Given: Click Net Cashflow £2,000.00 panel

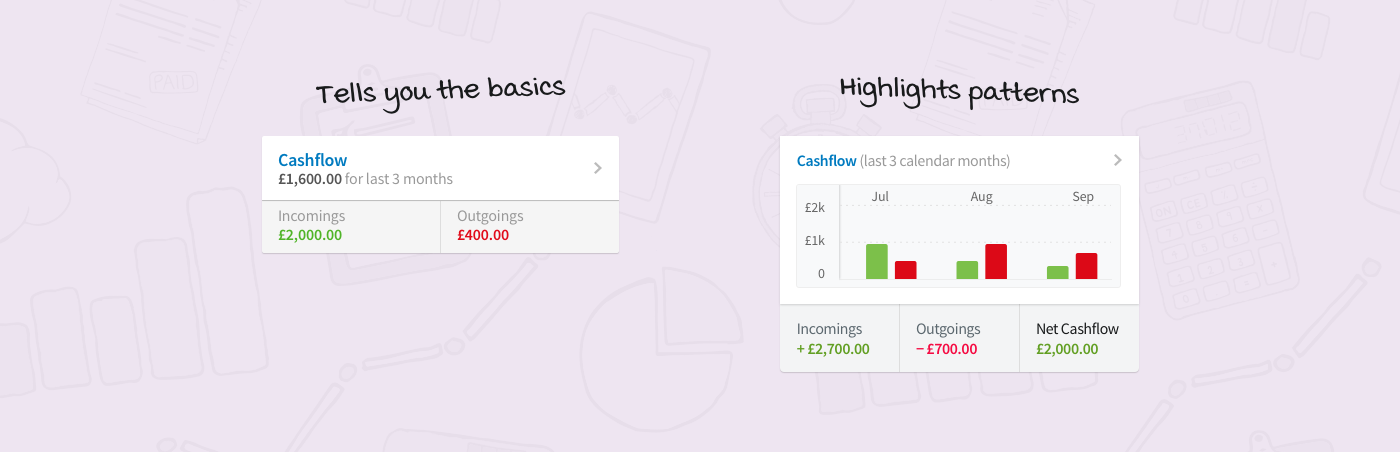Looking at the screenshot, I should click(1078, 339).
